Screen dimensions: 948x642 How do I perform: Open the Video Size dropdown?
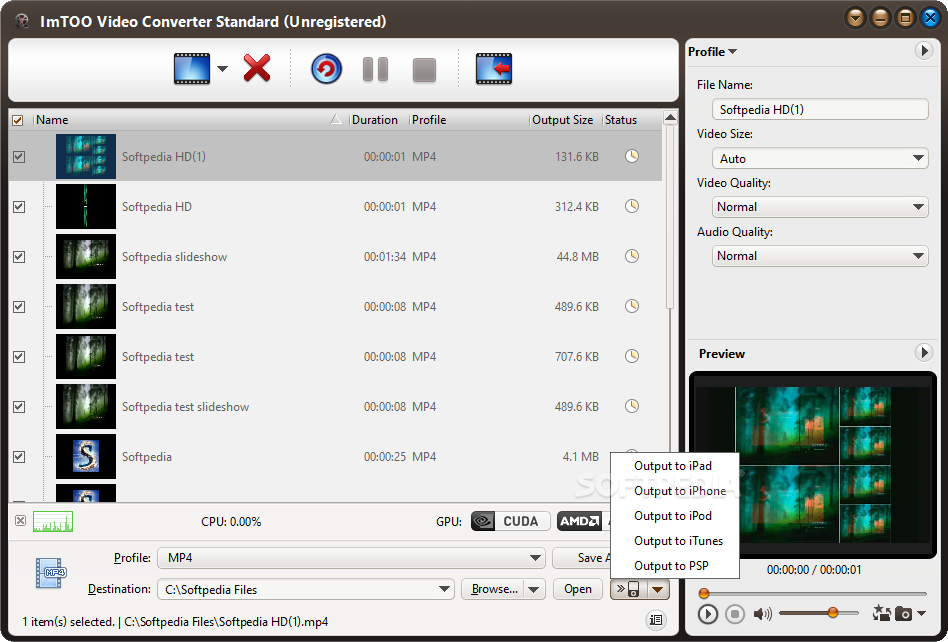pos(820,159)
